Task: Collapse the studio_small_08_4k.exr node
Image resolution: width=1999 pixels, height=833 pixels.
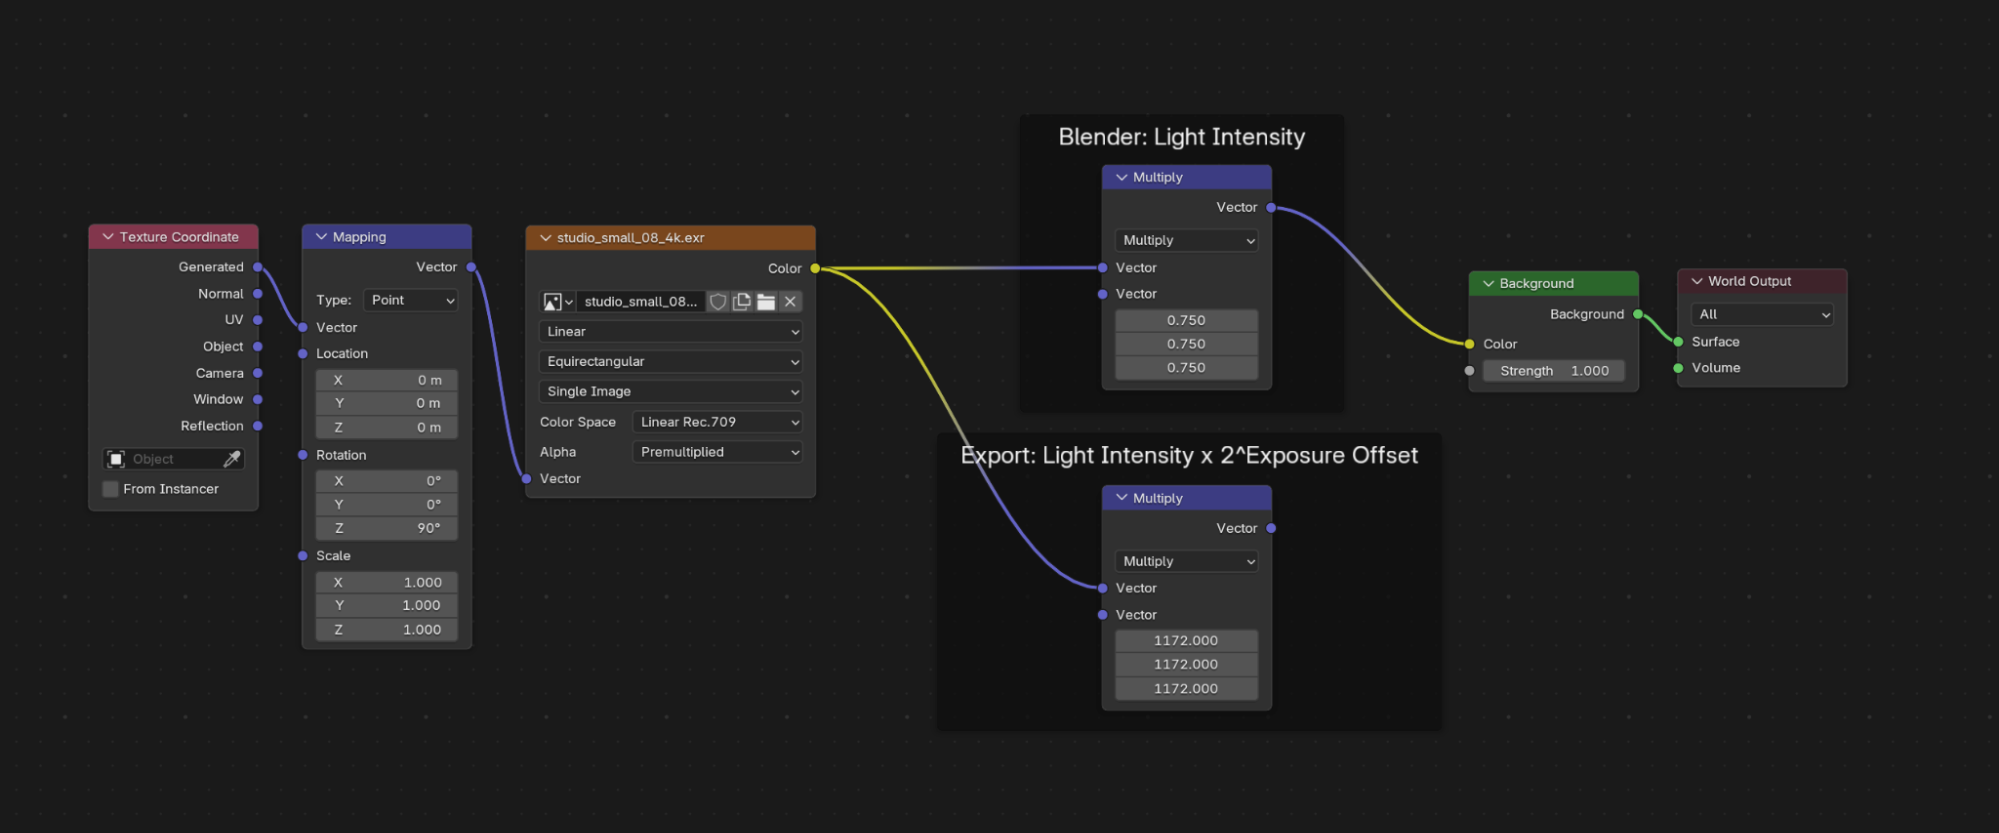Action: (545, 238)
